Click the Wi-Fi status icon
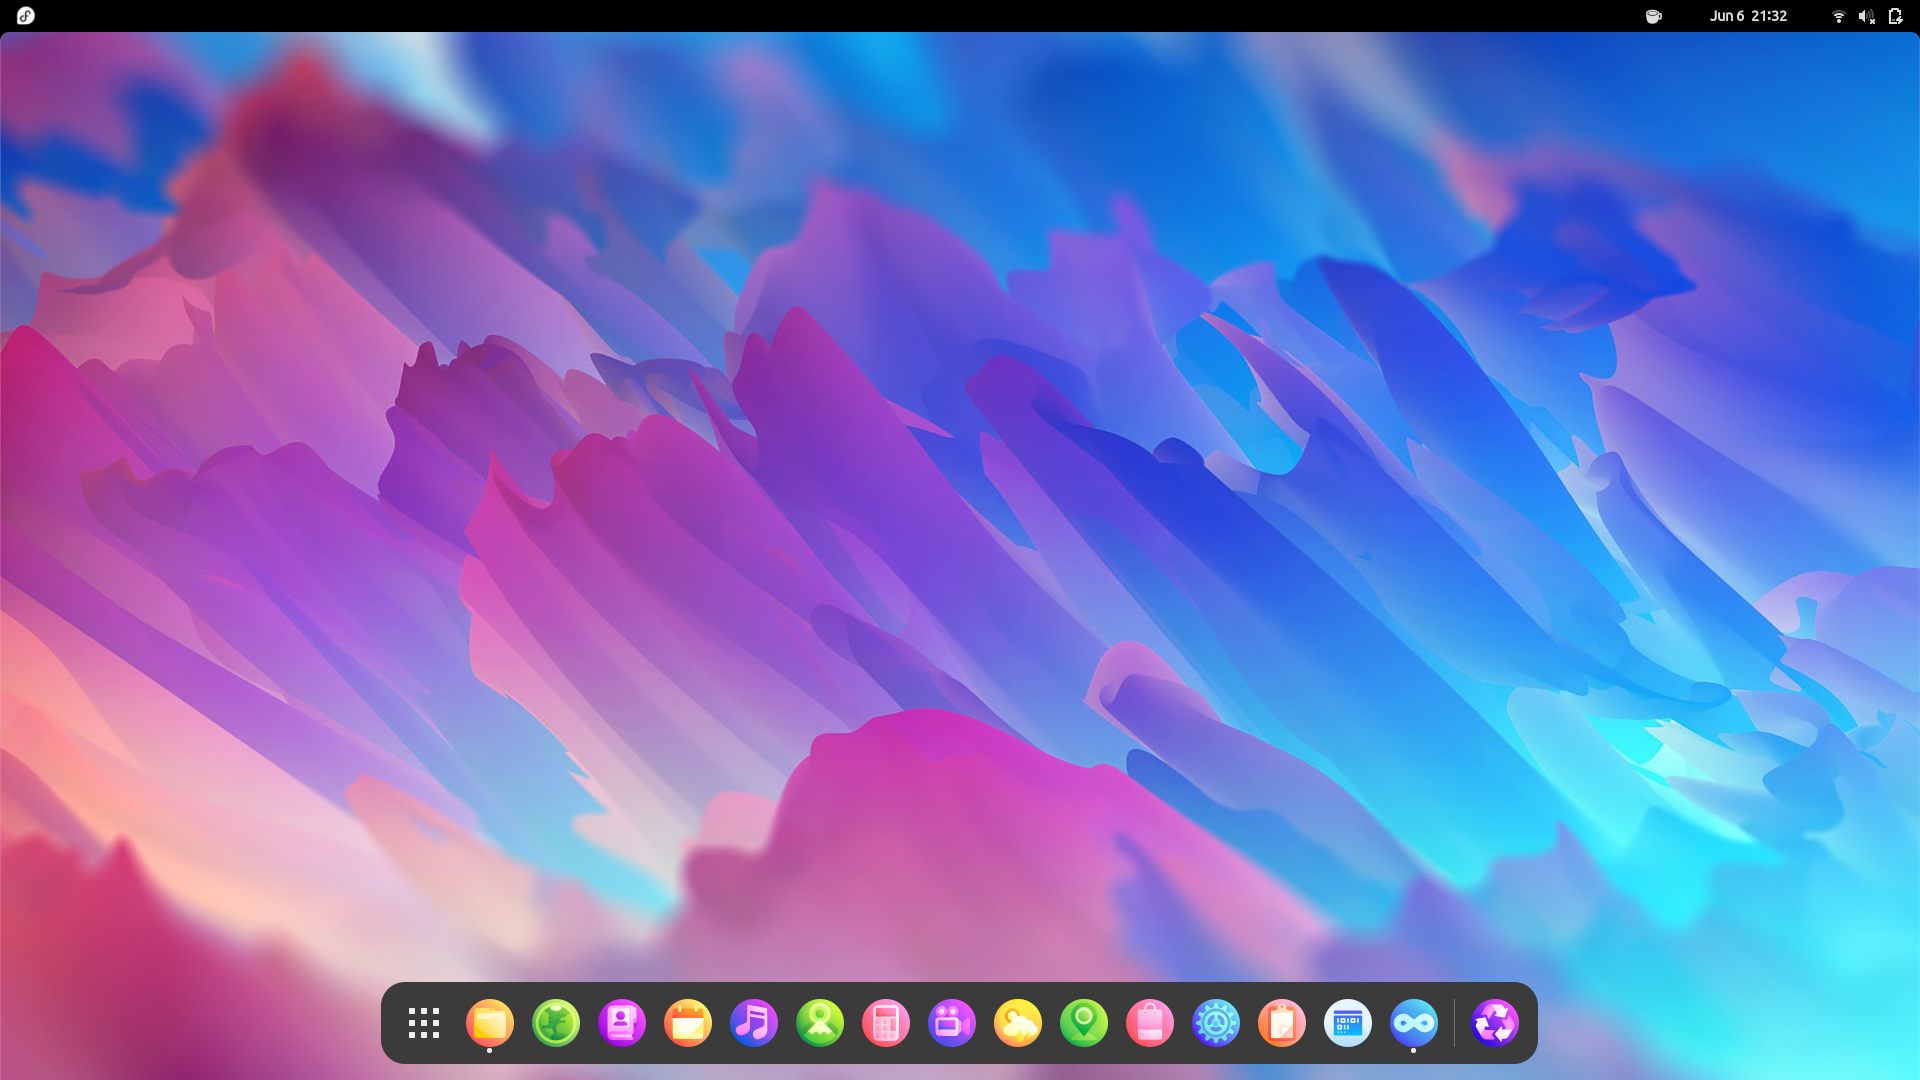This screenshot has height=1080, width=1920. click(x=1838, y=16)
